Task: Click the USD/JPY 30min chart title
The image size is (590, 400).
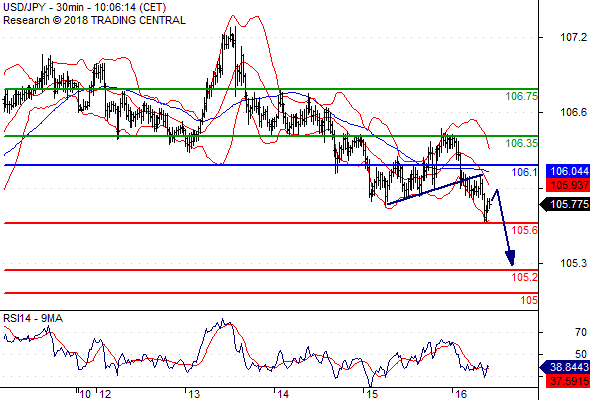Action: [85, 7]
